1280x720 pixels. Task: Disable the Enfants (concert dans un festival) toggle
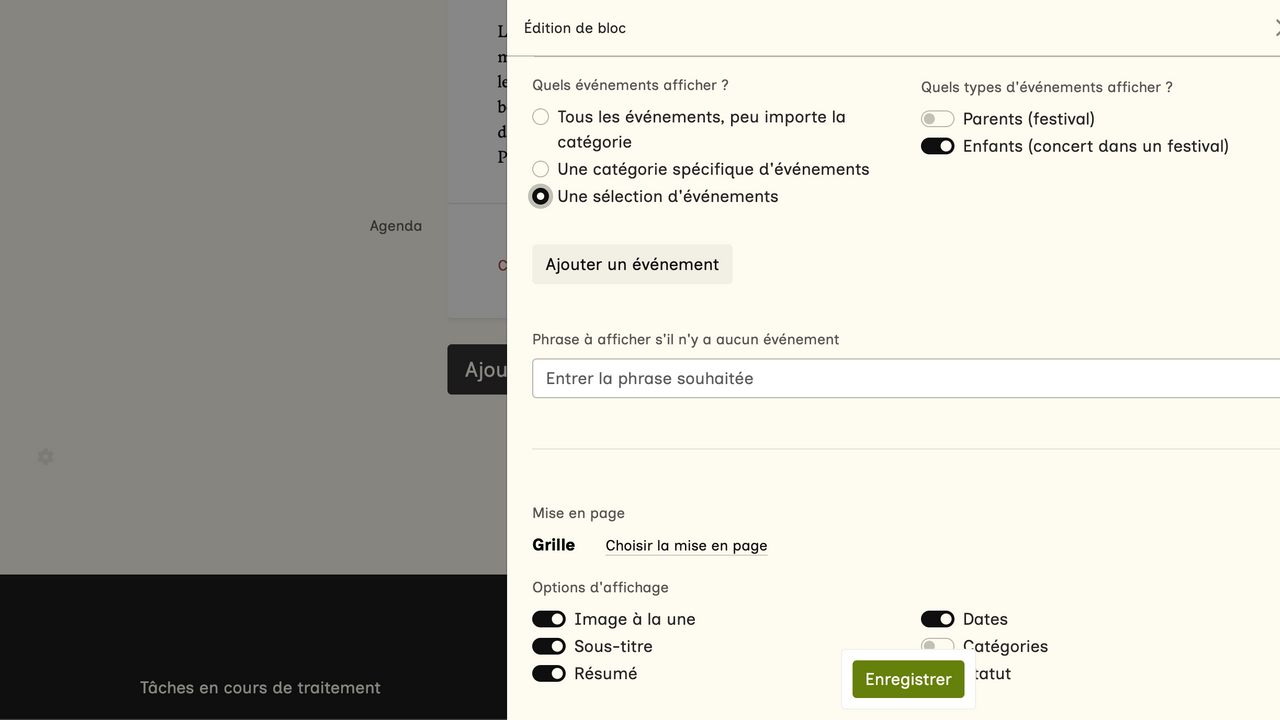pos(937,146)
